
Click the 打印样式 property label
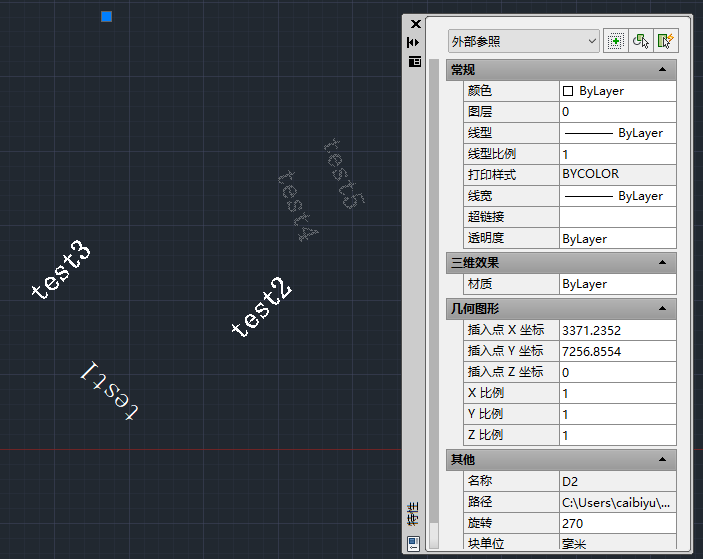tap(492, 174)
